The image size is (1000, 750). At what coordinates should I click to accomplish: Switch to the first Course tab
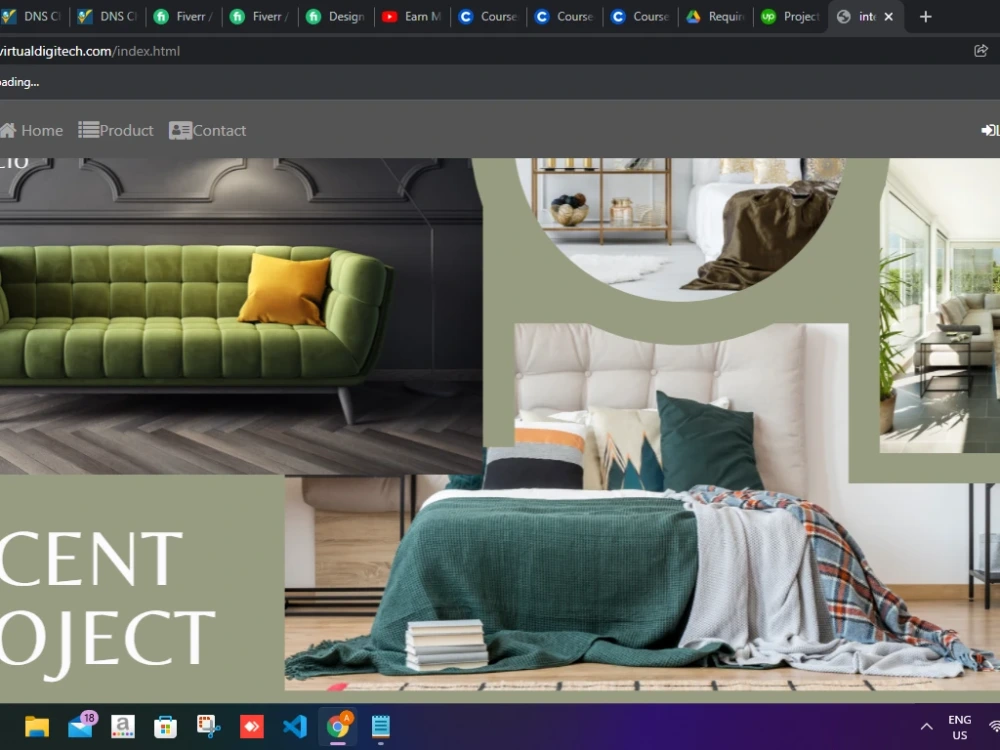489,17
